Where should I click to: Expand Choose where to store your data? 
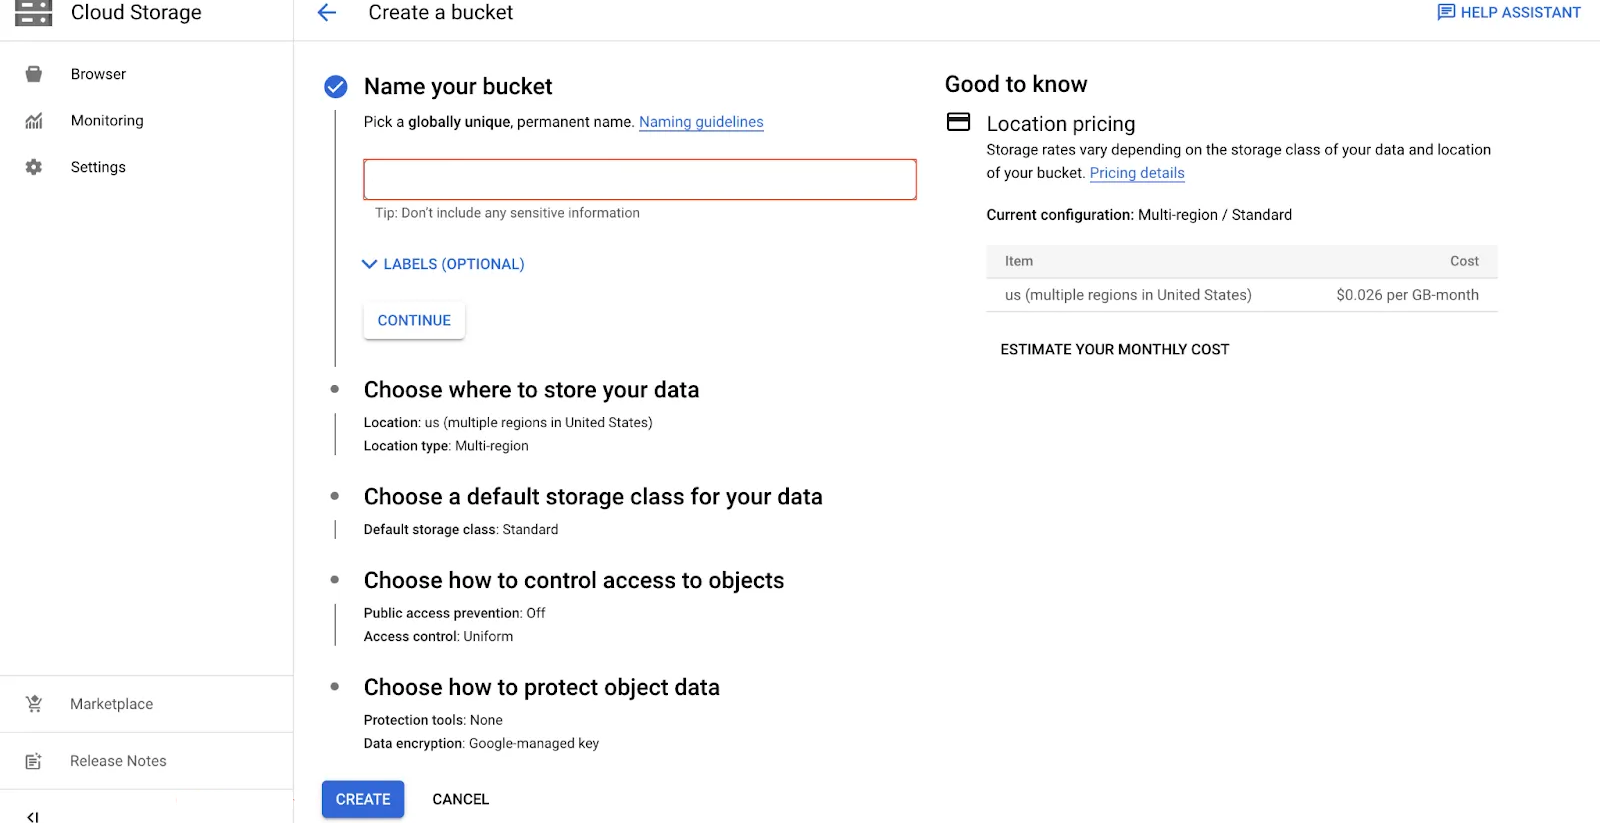point(531,390)
